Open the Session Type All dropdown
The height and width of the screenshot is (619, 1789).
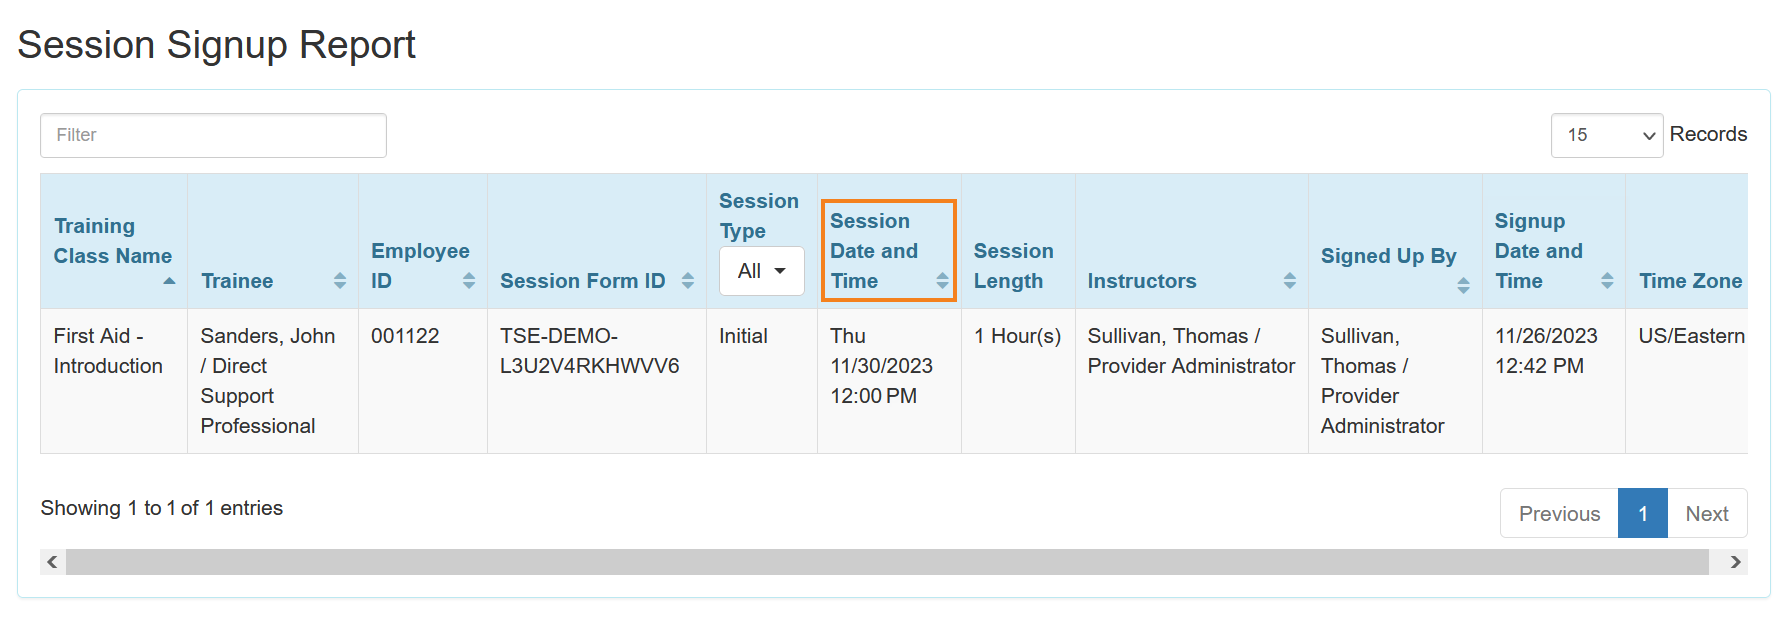pos(761,271)
